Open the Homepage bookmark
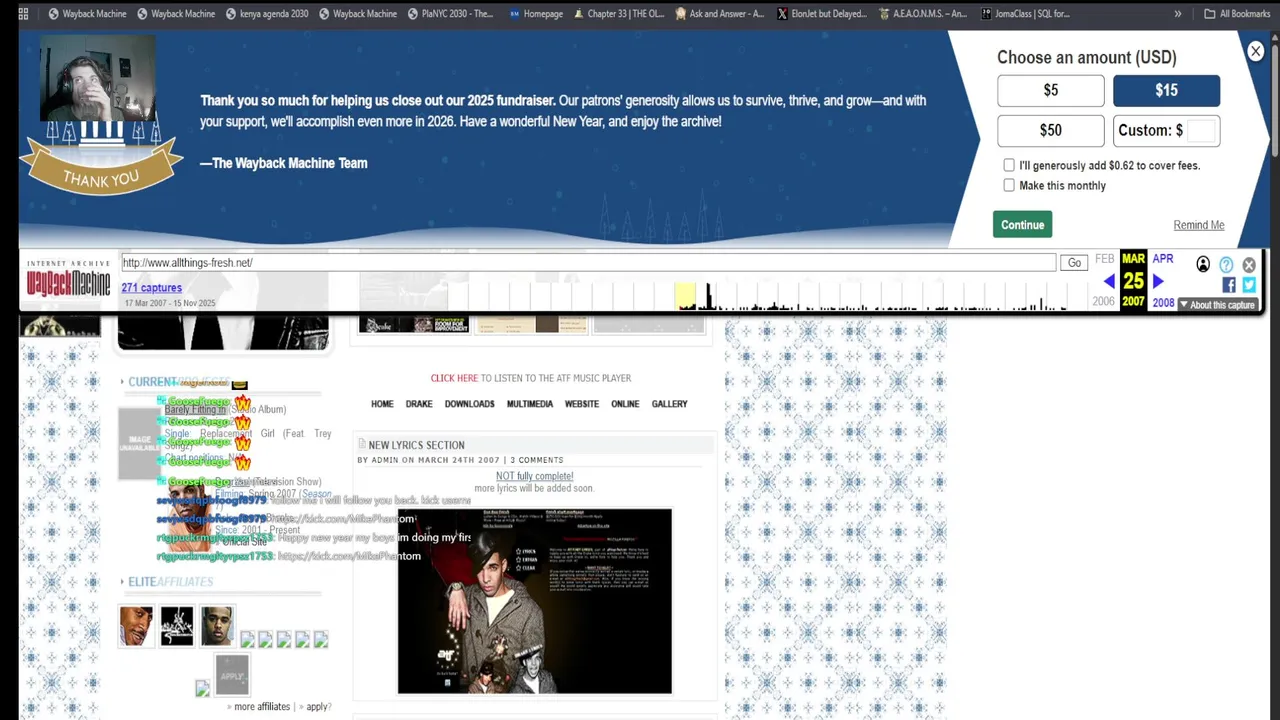The image size is (1280, 720). click(536, 14)
